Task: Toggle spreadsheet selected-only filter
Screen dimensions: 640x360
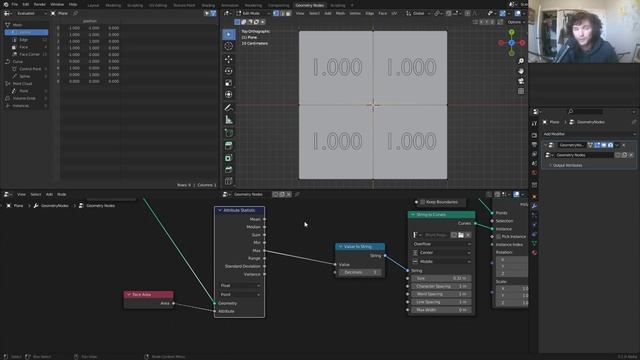Action: pyautogui.click(x=207, y=13)
